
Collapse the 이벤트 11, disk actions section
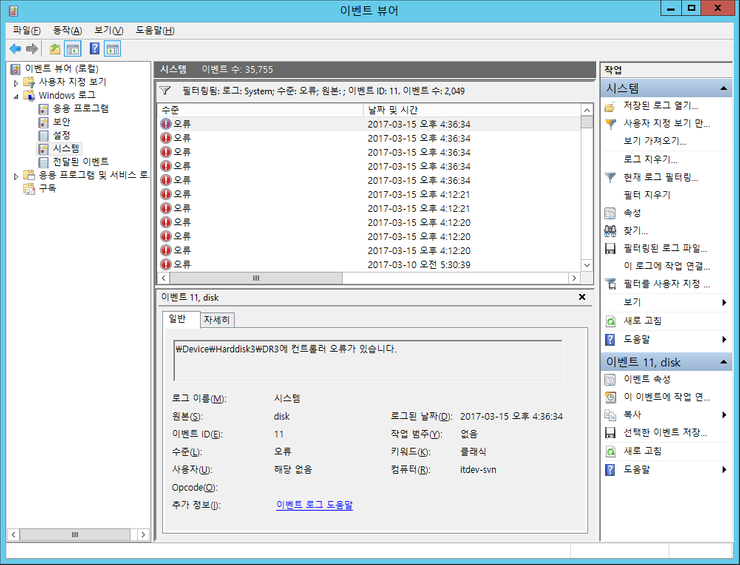[723, 362]
